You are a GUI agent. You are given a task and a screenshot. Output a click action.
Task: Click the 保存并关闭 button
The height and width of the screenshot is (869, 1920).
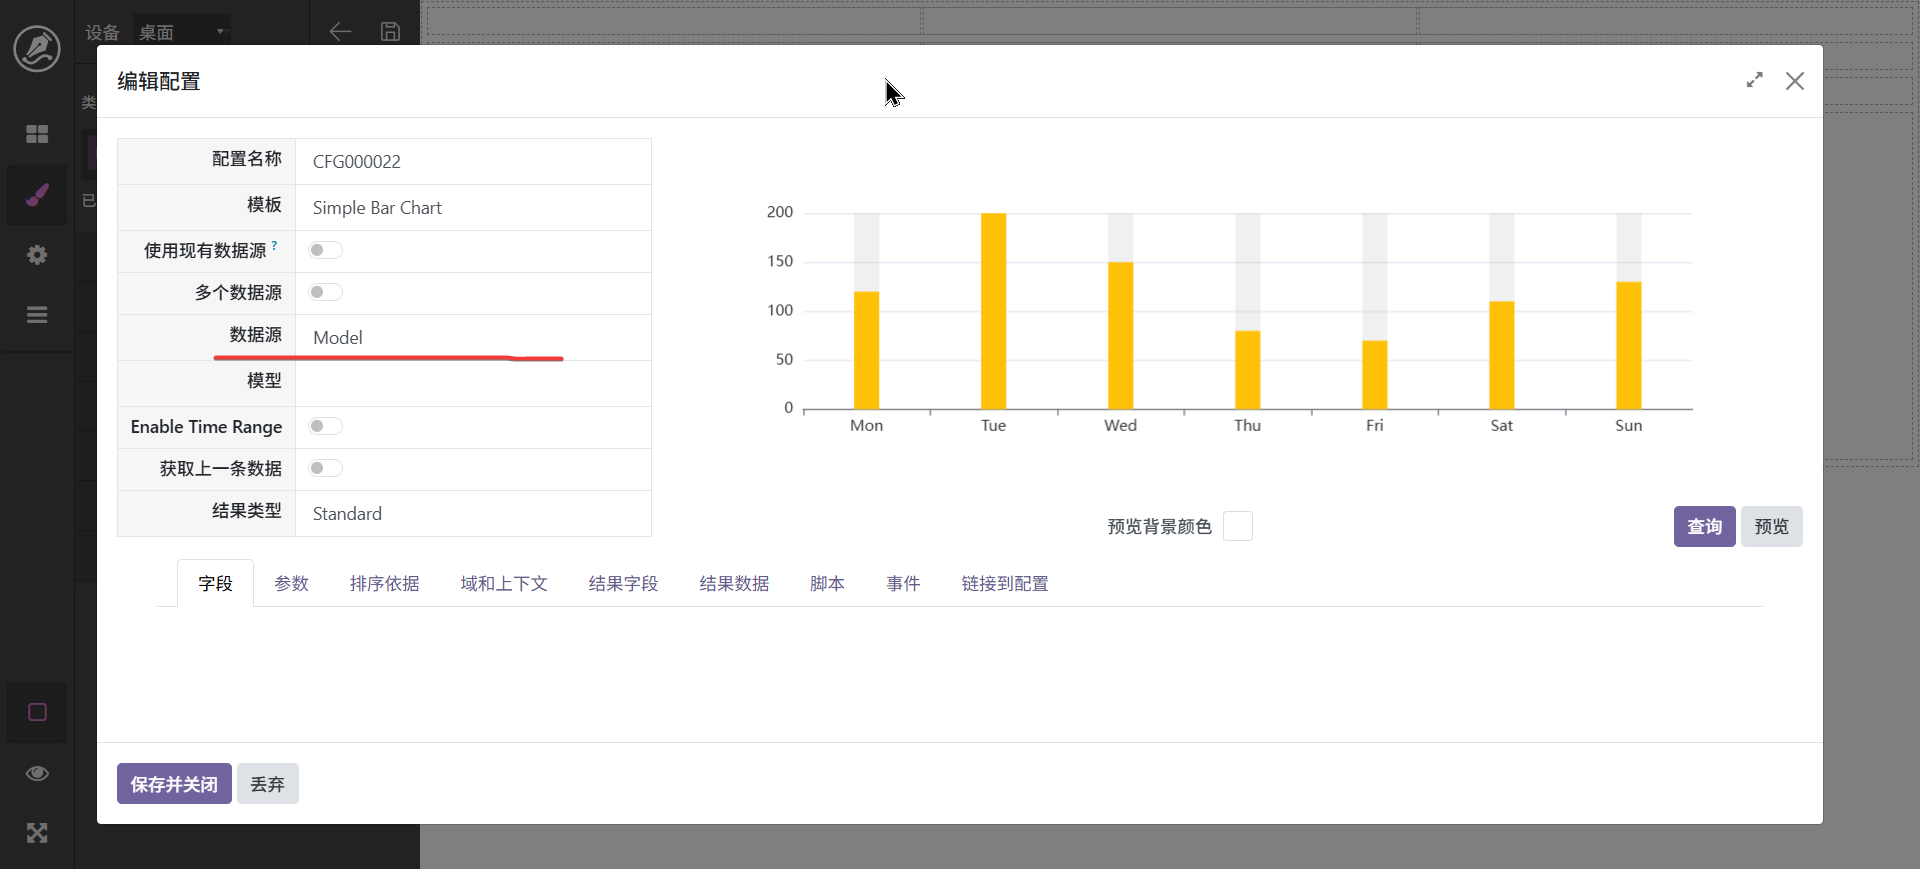(174, 784)
